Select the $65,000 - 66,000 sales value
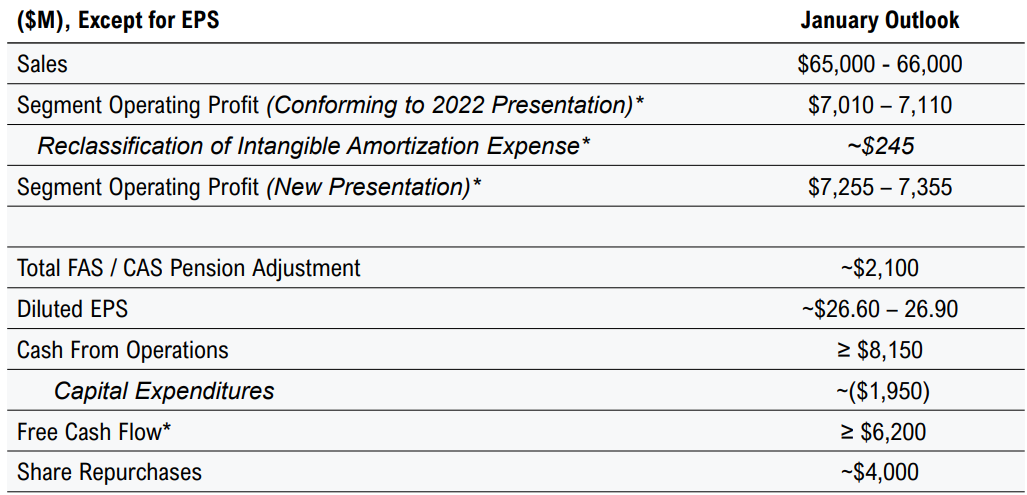This screenshot has width=1027, height=495. click(x=880, y=64)
